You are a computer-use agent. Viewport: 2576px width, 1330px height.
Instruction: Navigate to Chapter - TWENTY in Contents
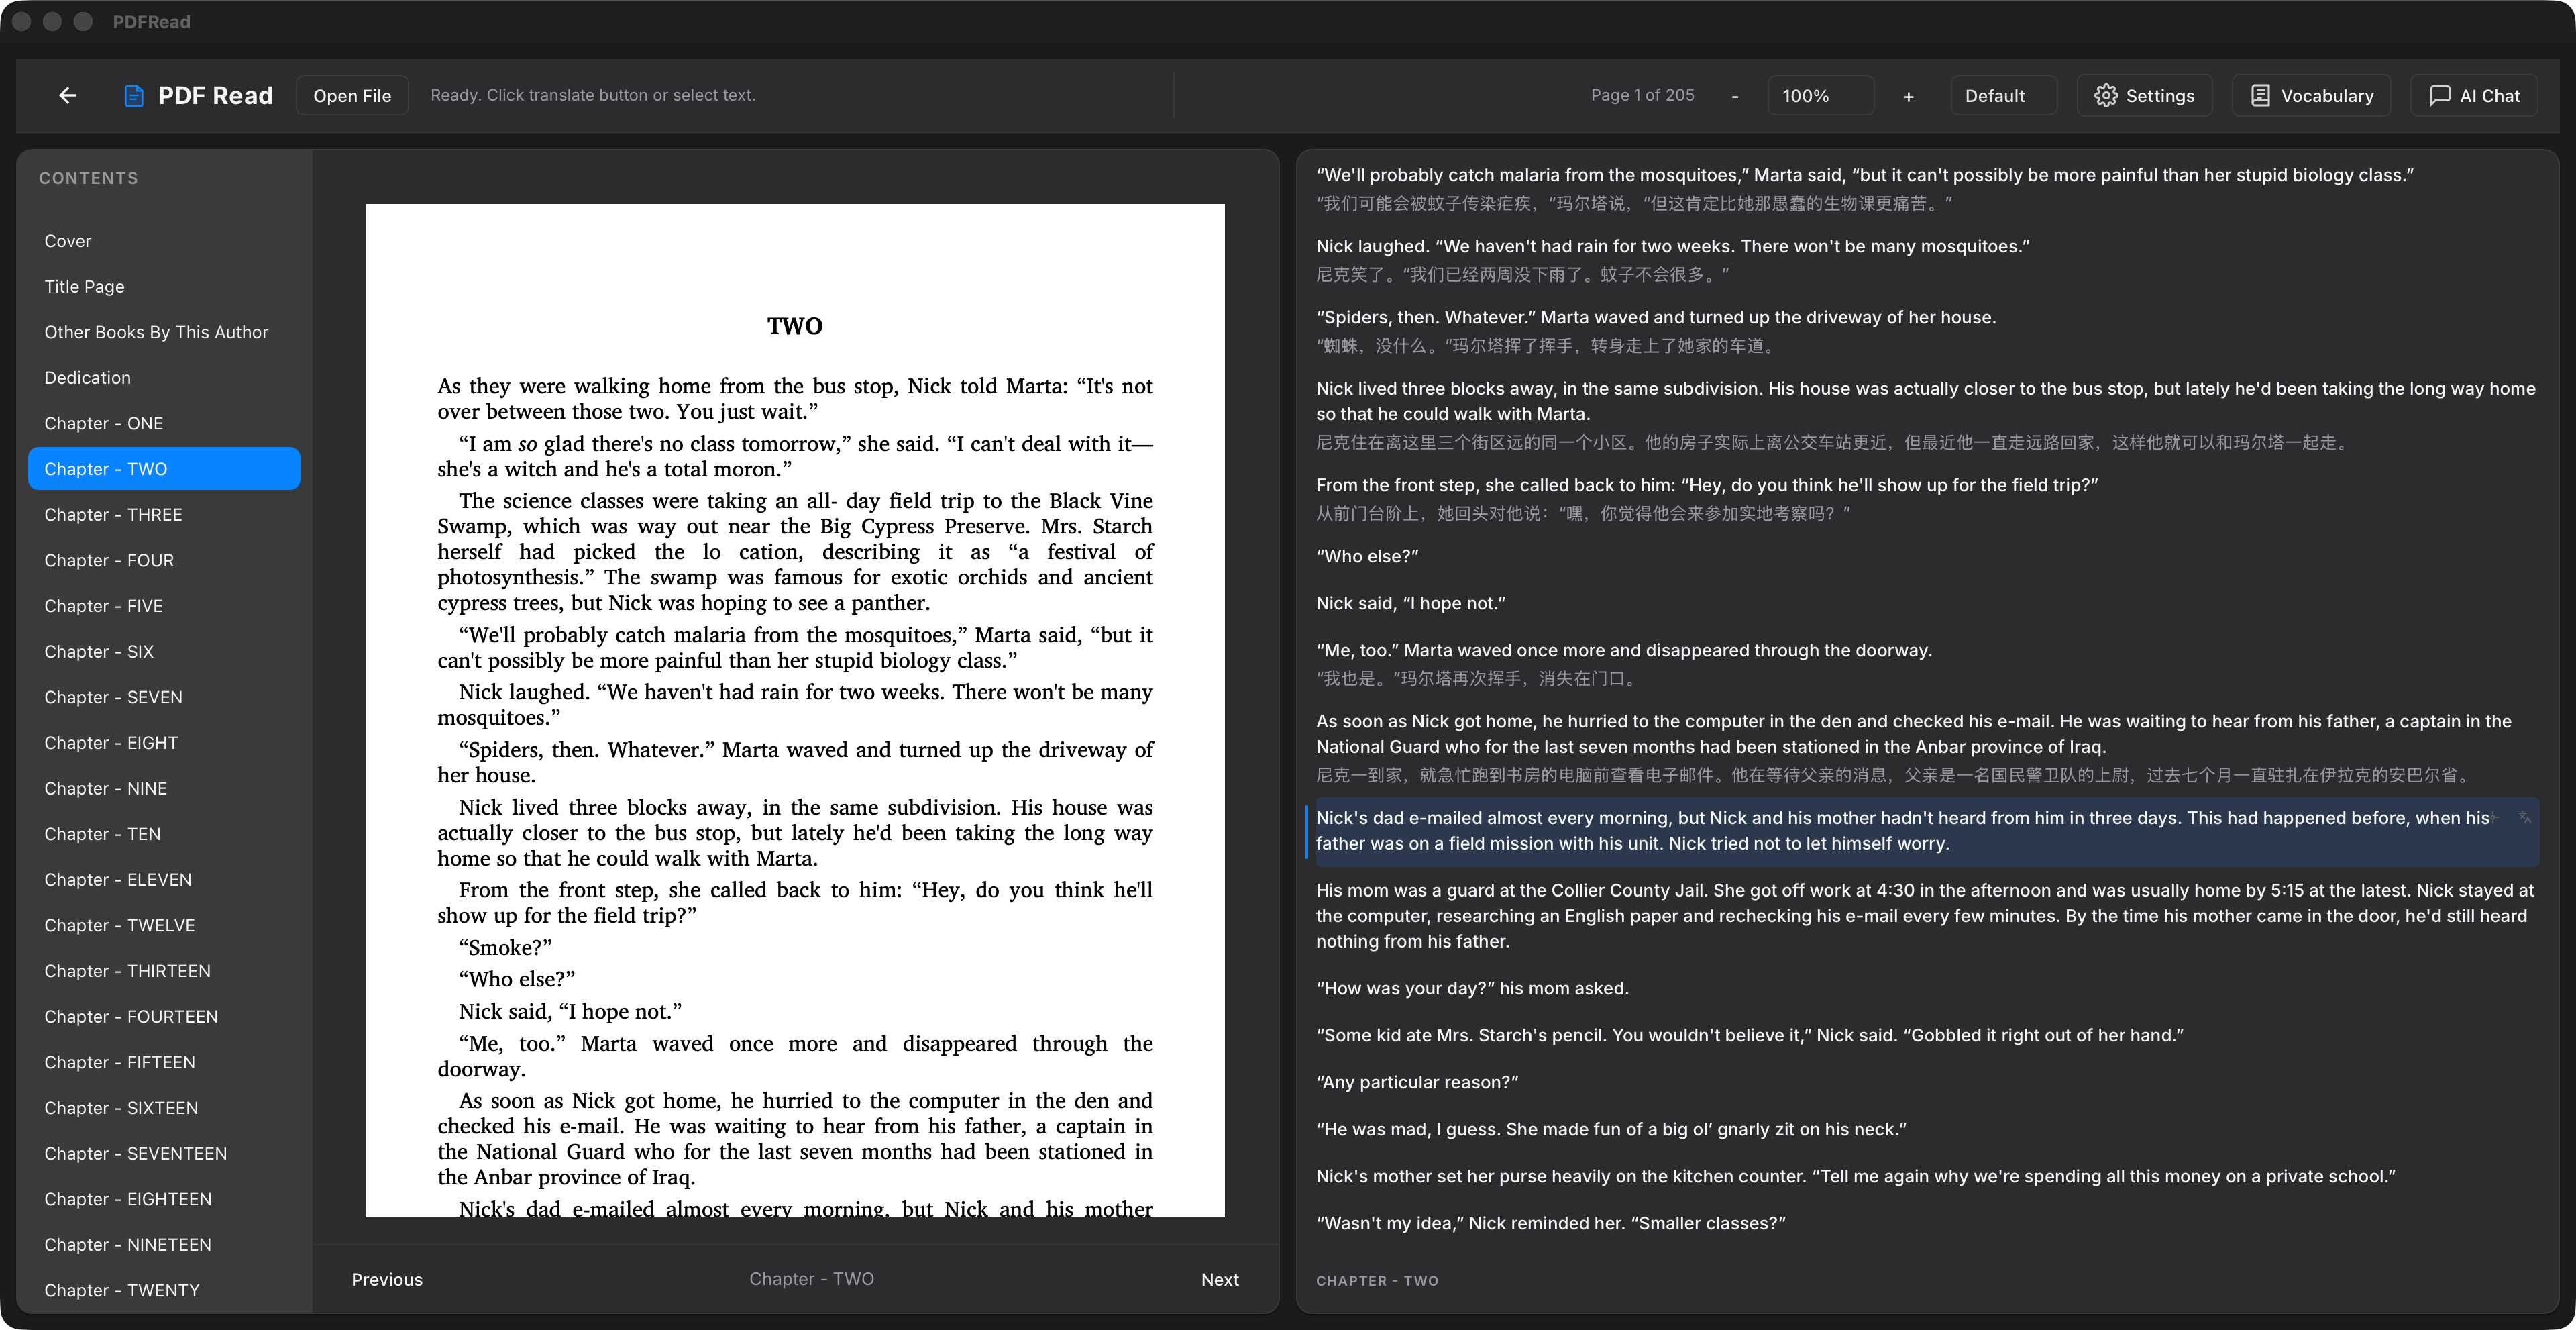(122, 1290)
